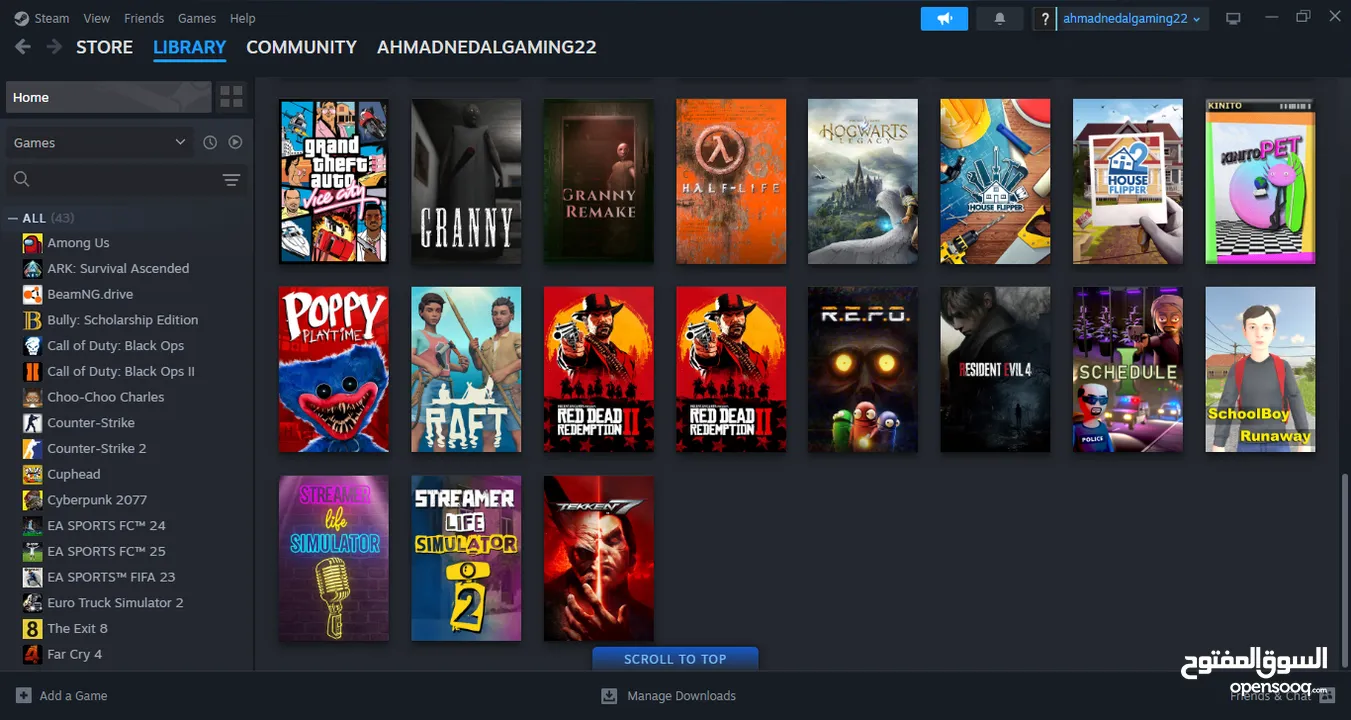The width and height of the screenshot is (1351, 720).
Task: Open the Tekken 7 cover
Action: pyautogui.click(x=599, y=558)
